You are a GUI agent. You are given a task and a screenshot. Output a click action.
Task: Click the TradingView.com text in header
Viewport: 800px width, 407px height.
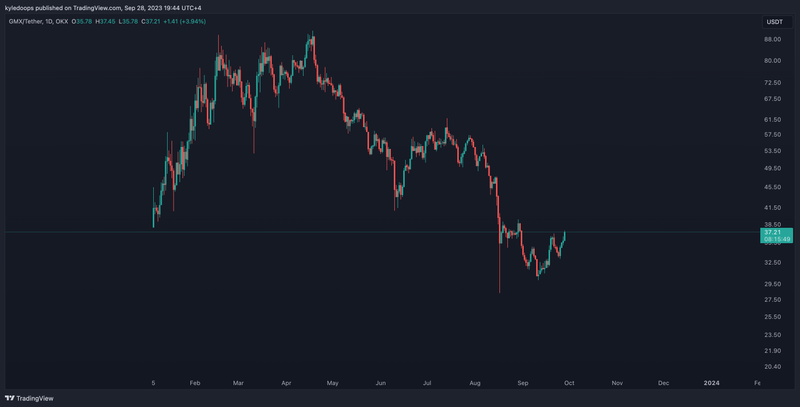97,8
